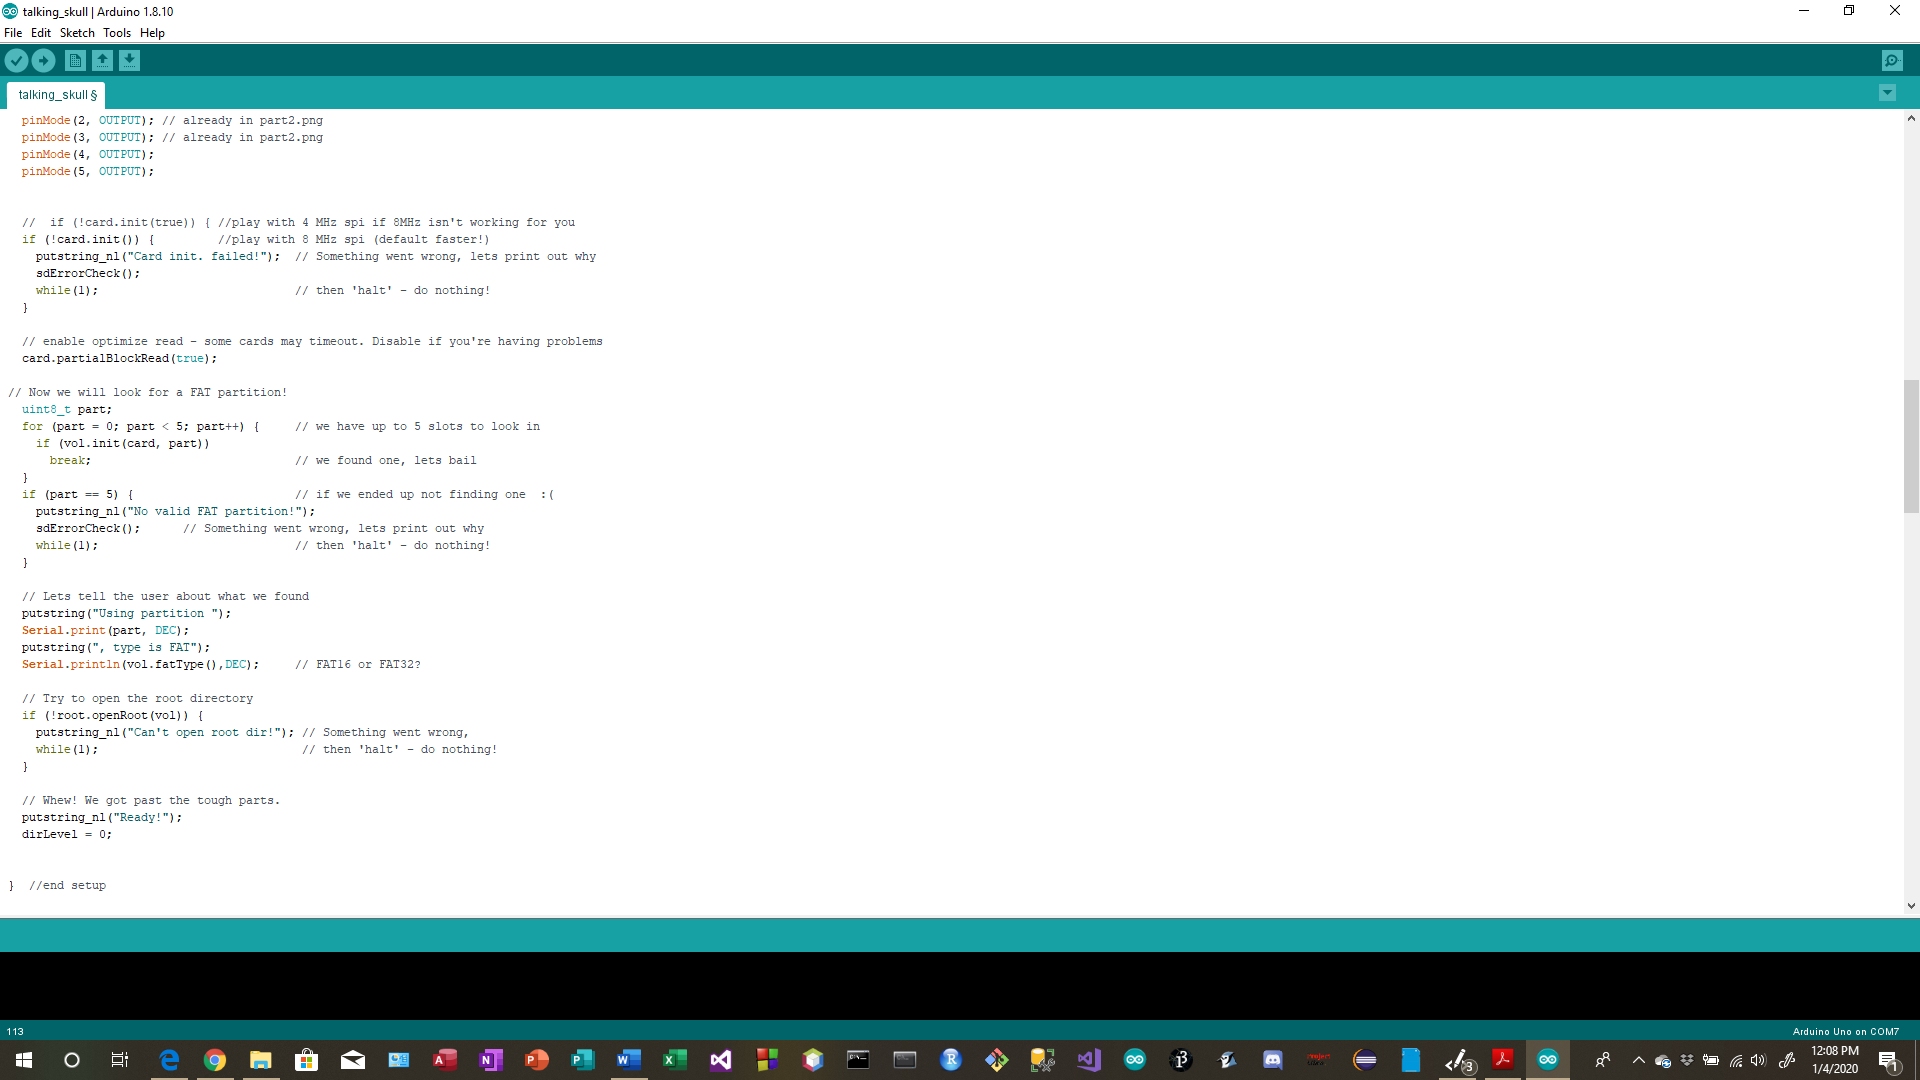This screenshot has width=1920, height=1080.
Task: Open the File menu
Action: click(x=13, y=33)
